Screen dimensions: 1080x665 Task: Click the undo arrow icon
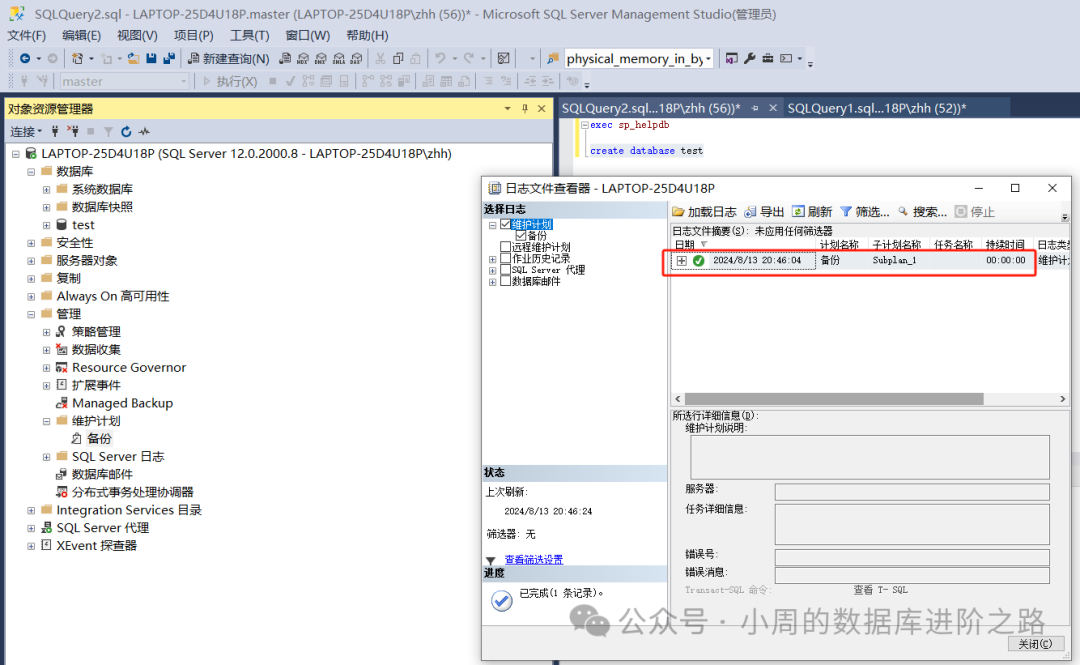coord(440,59)
